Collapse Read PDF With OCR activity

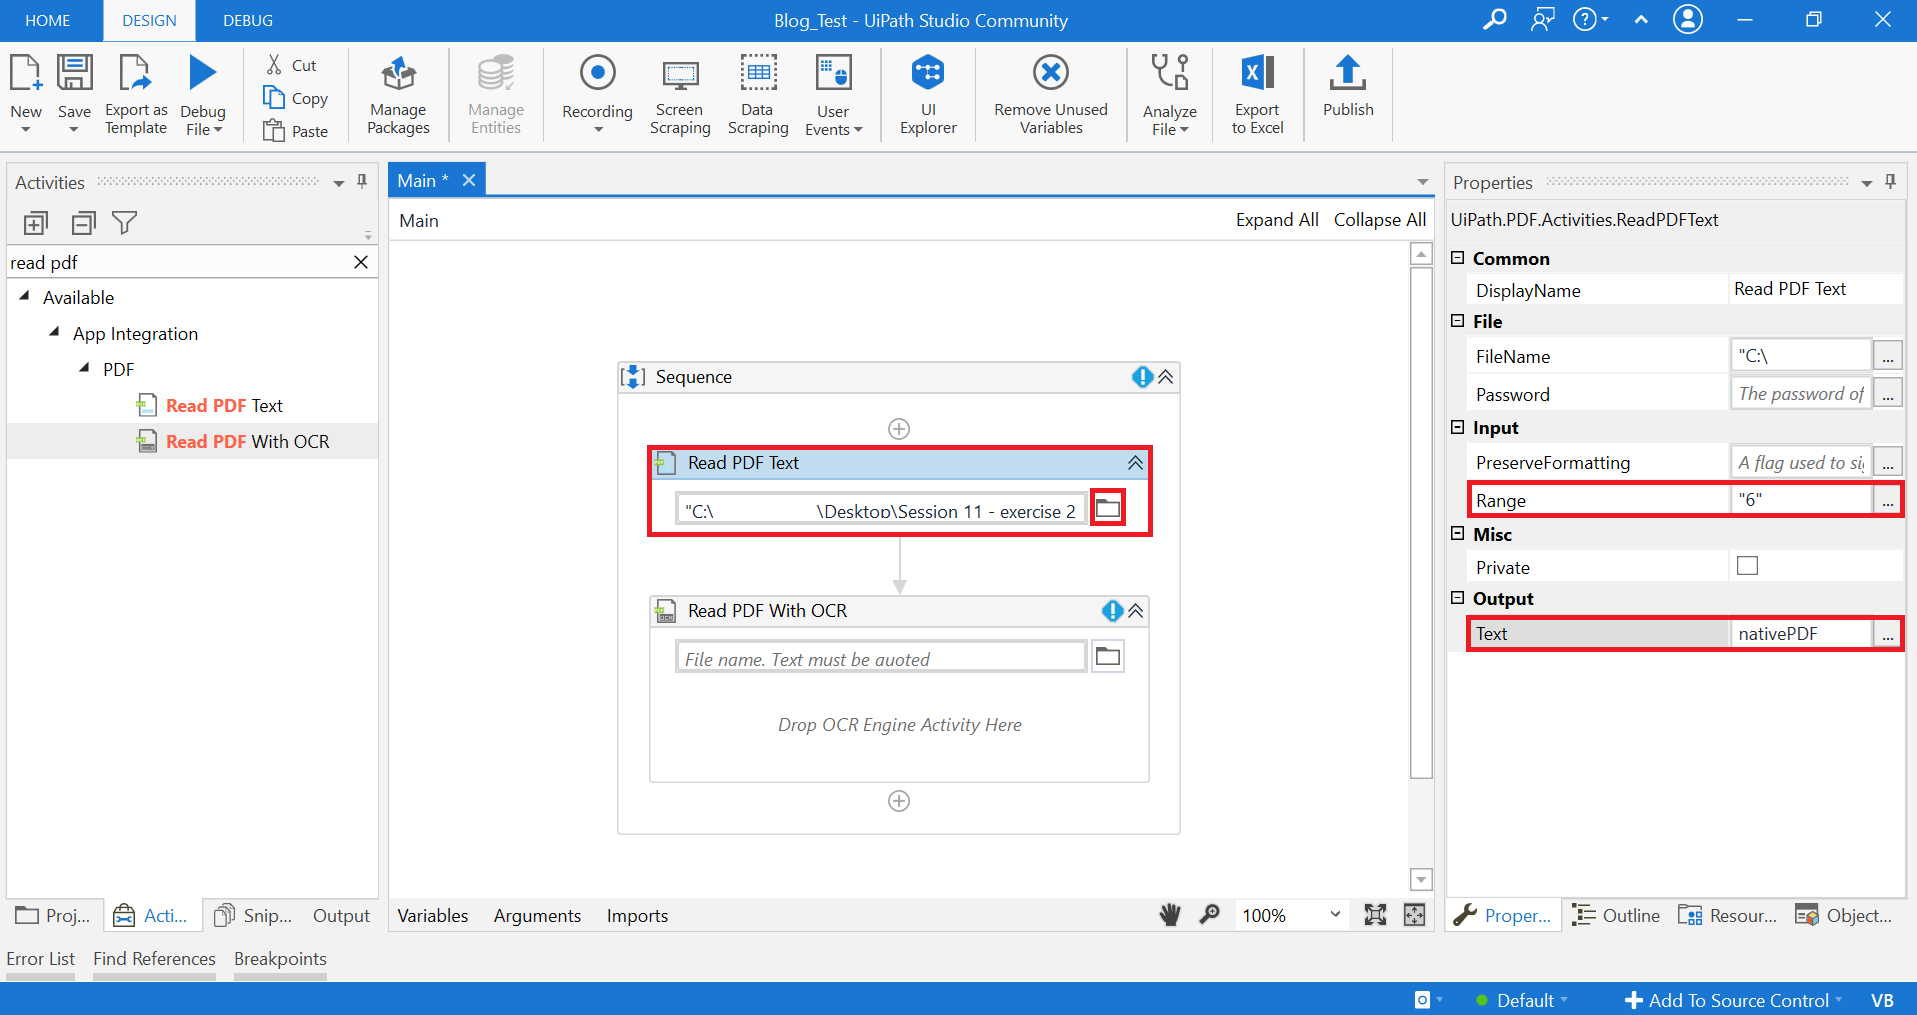coord(1135,611)
